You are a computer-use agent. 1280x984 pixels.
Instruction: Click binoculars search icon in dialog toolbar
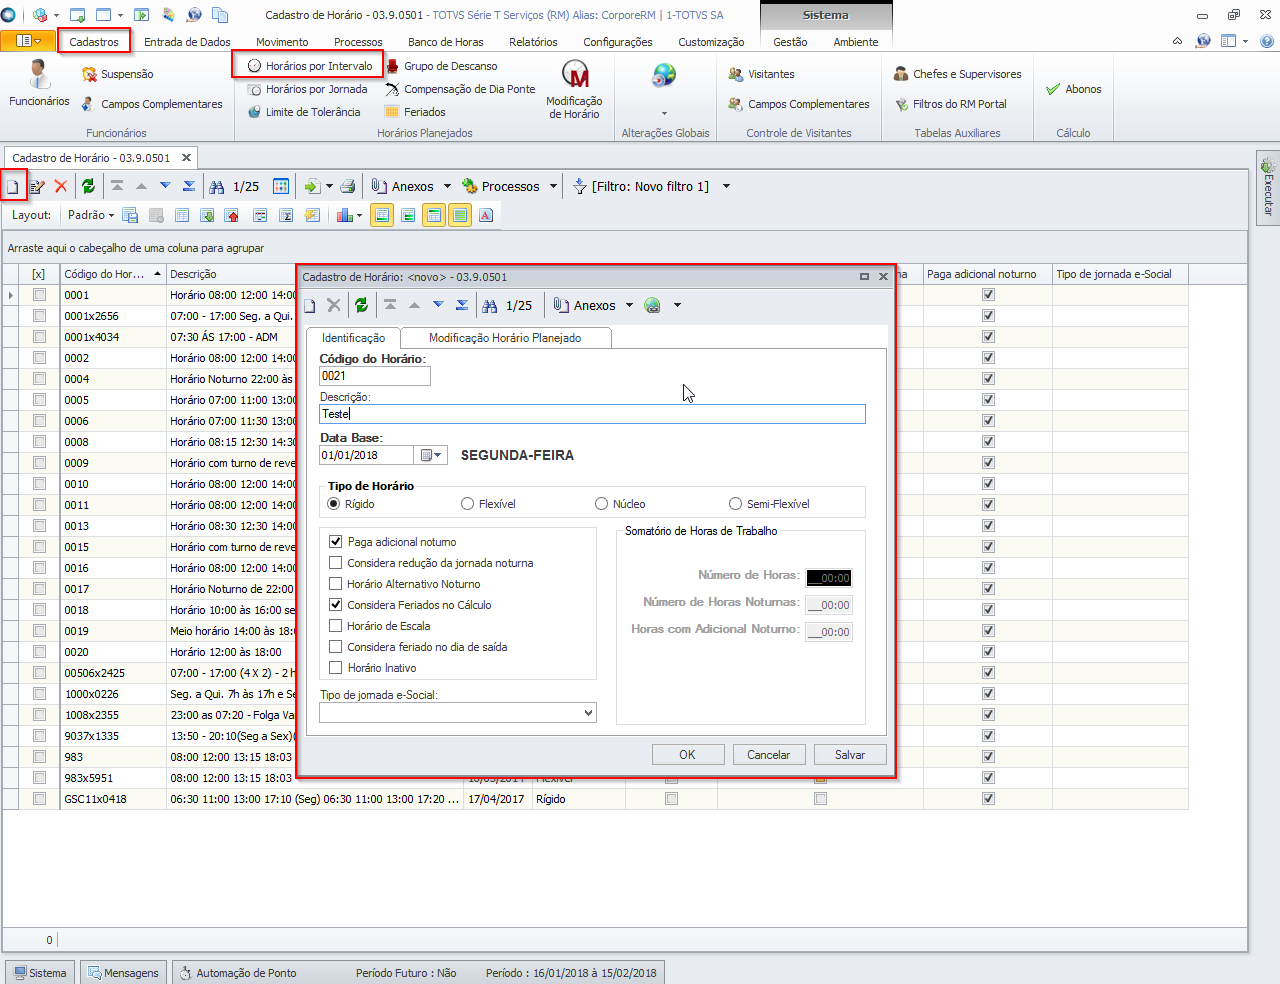(x=490, y=306)
